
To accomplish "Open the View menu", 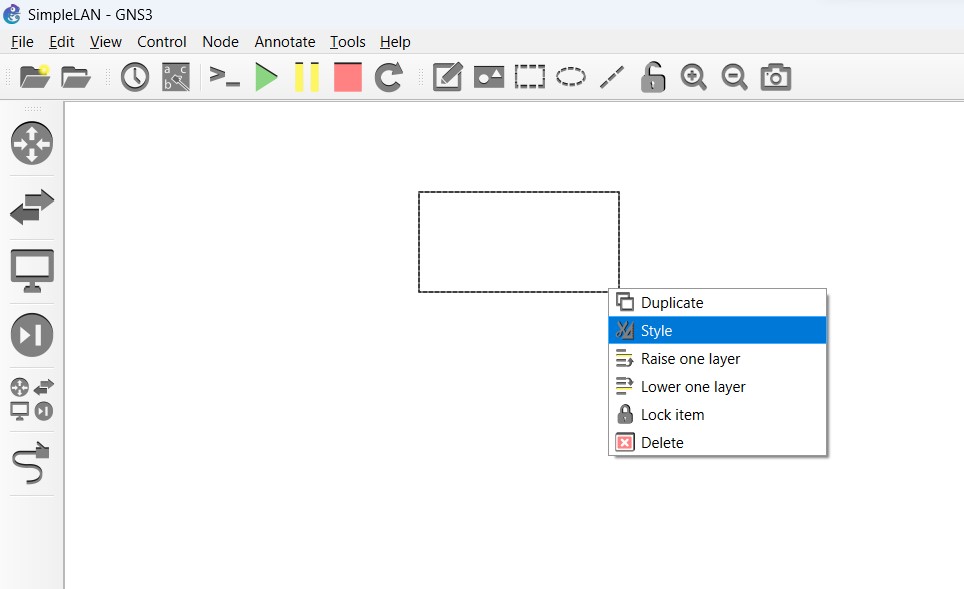I will [x=106, y=42].
